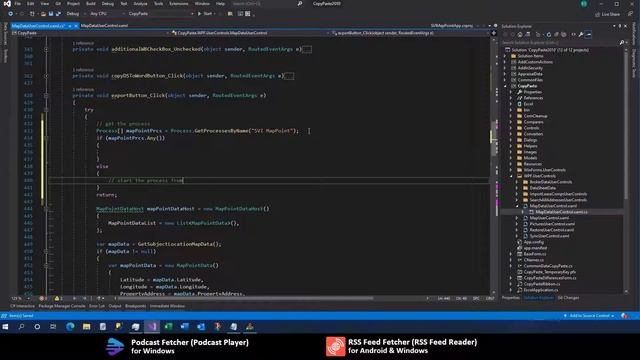Screen dimensions: 640x360
Task: Open Podcast Fetcher for Windows banner
Action: (178, 347)
